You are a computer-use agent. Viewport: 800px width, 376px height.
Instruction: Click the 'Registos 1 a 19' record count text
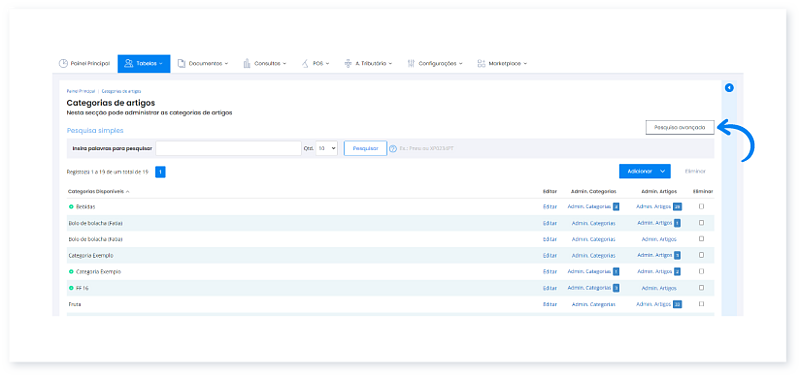tap(108, 172)
